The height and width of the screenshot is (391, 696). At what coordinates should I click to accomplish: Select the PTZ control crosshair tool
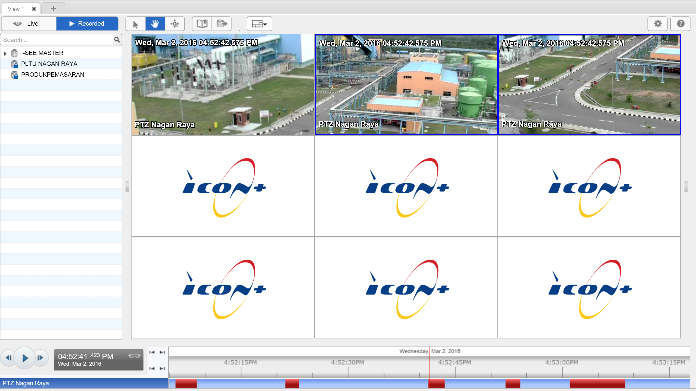coord(175,24)
